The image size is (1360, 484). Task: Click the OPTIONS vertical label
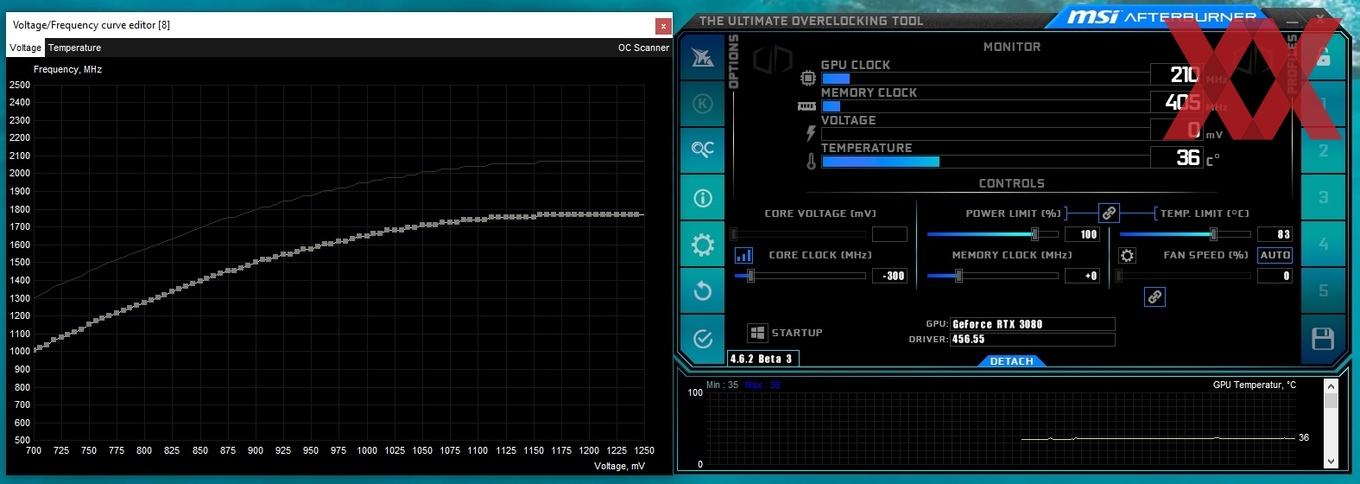[733, 62]
